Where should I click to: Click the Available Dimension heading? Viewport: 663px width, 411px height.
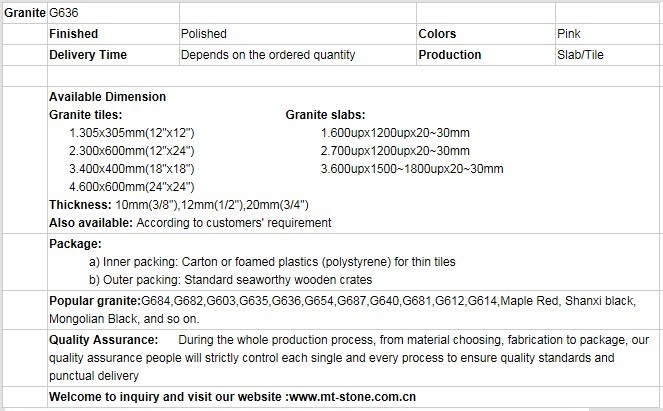tap(107, 97)
